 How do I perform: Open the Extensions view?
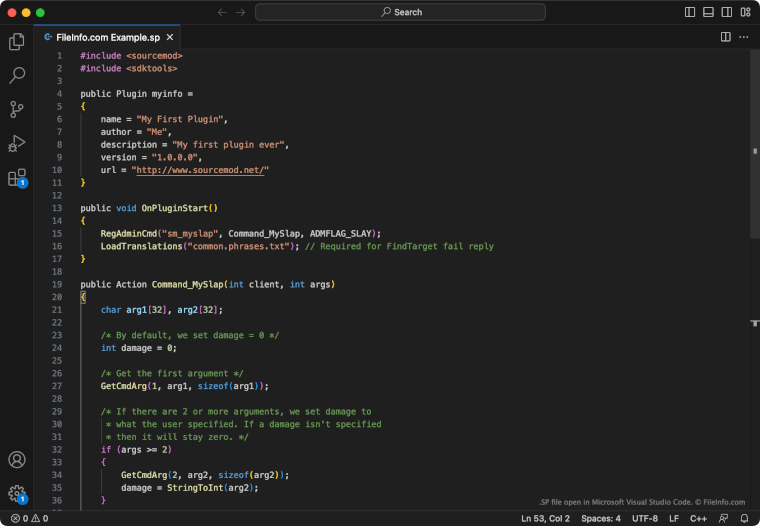point(17,178)
